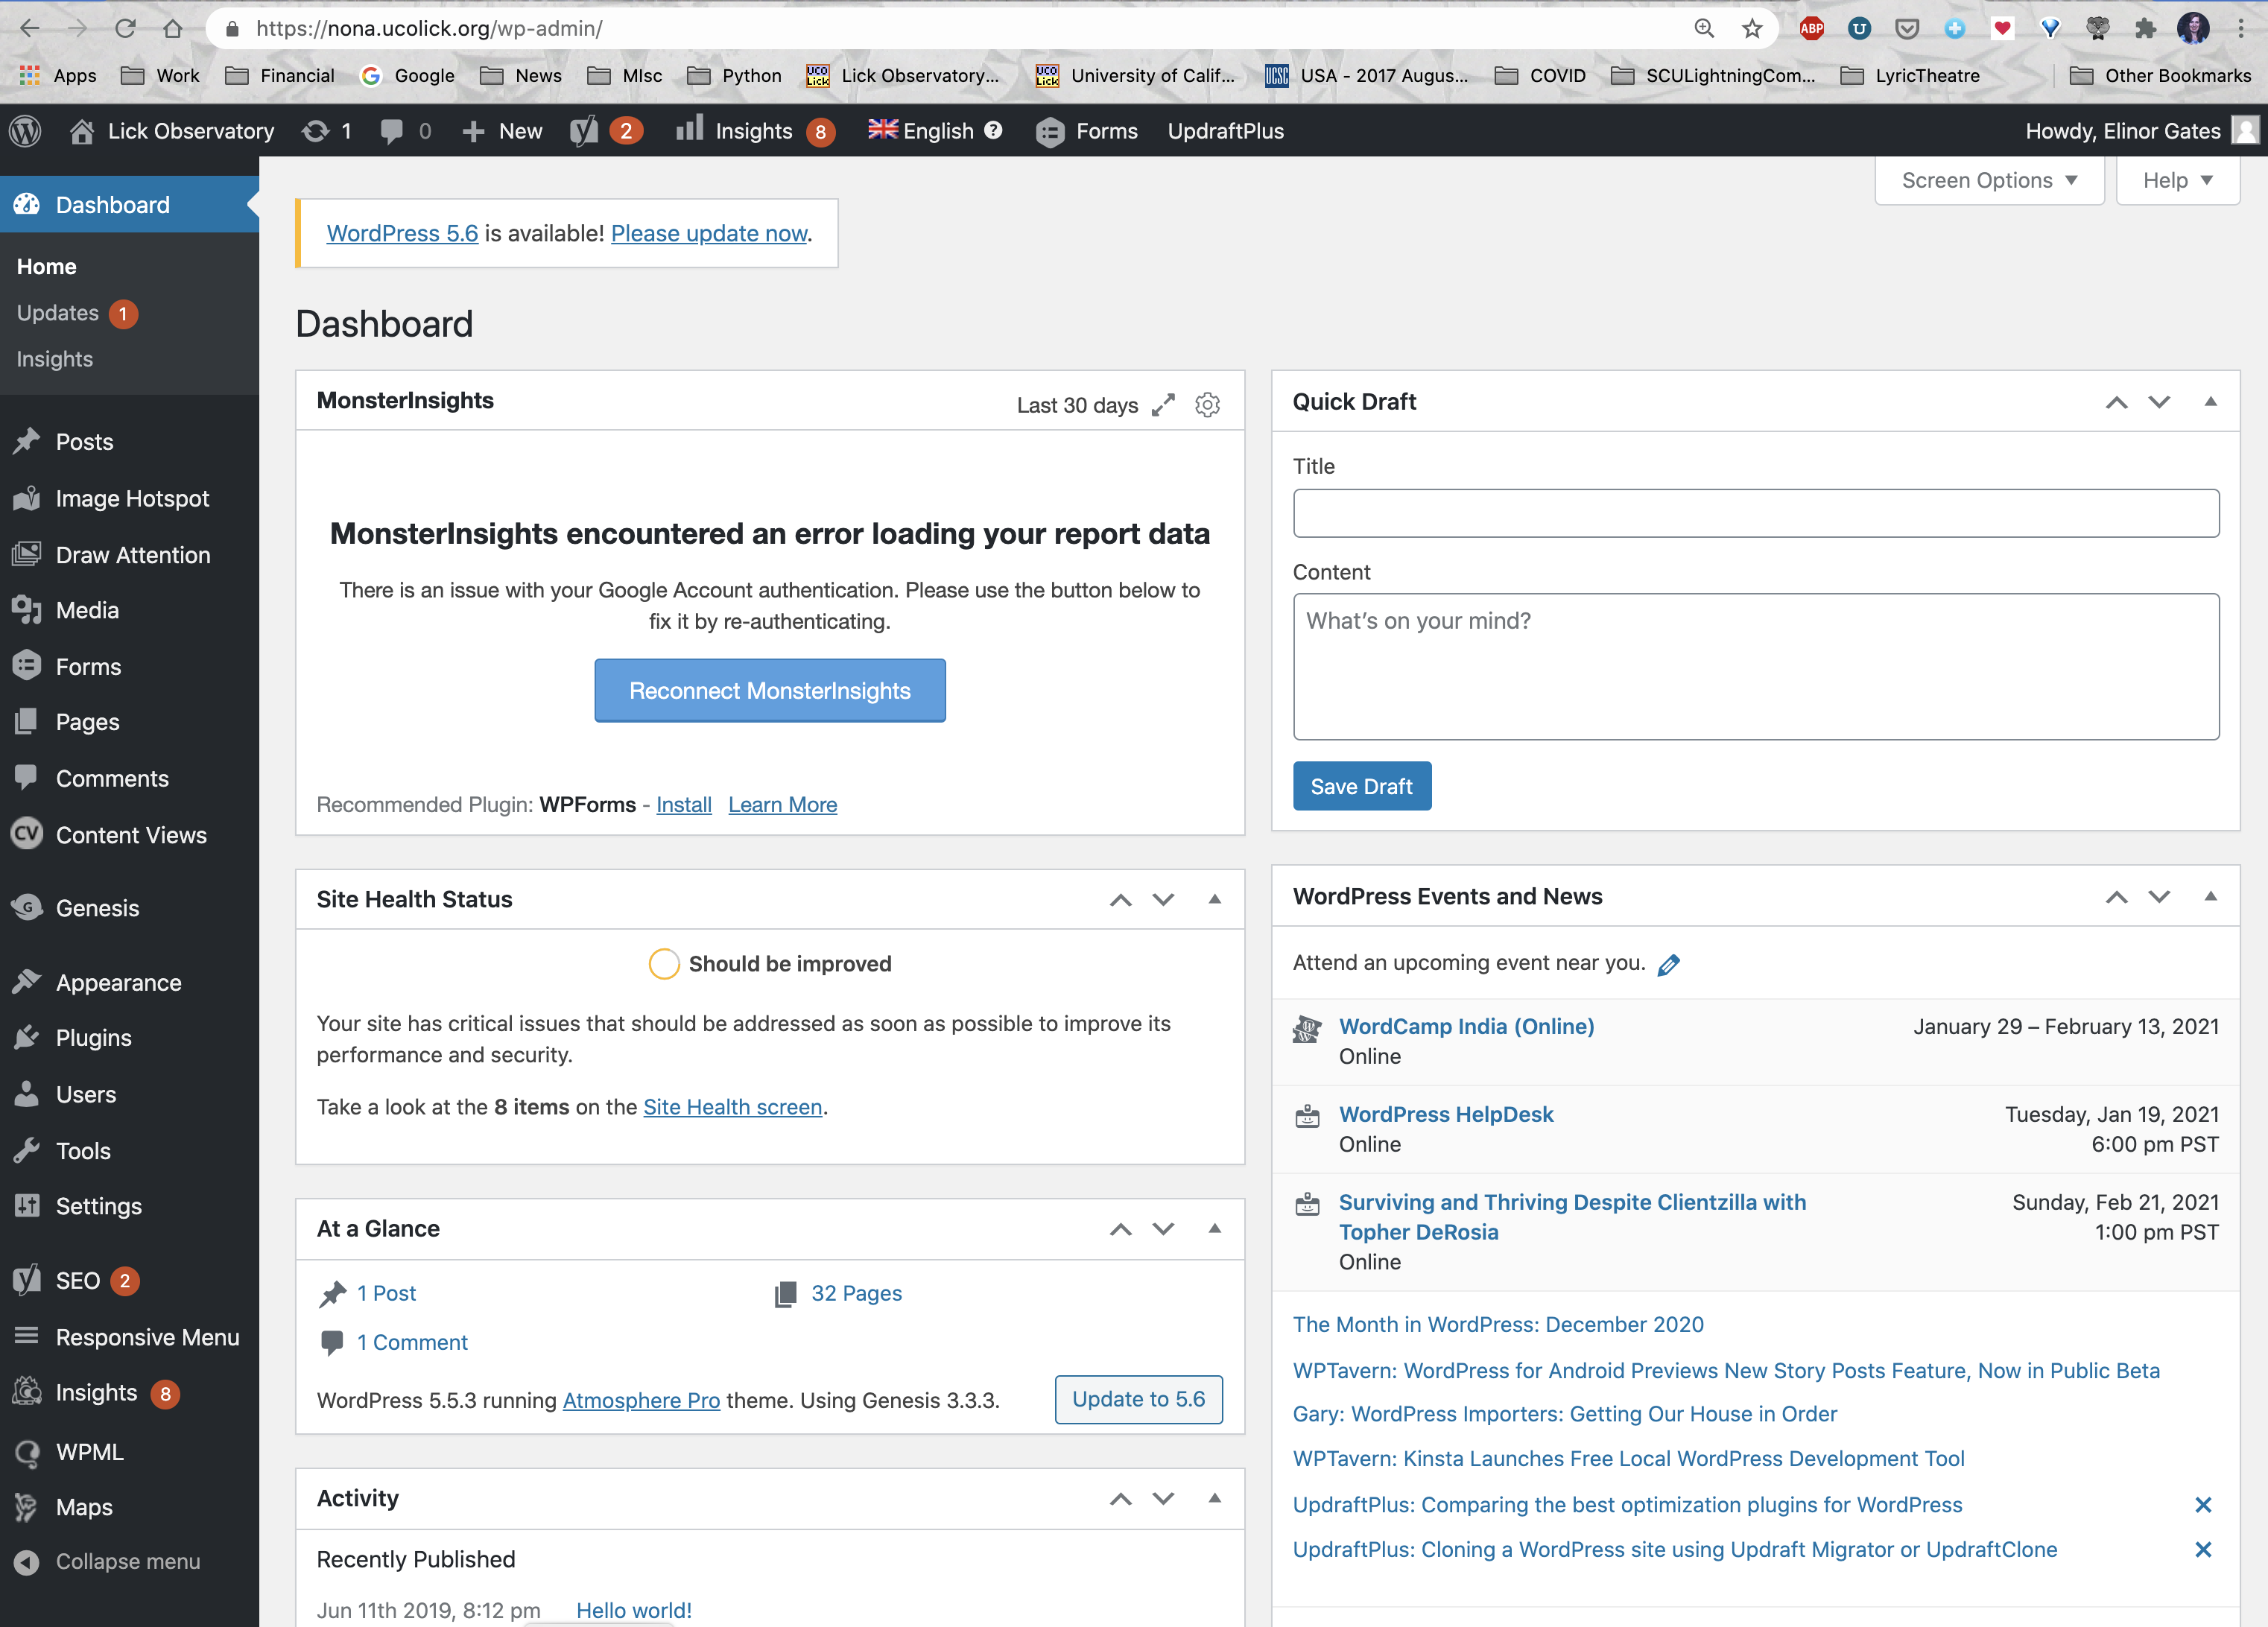The height and width of the screenshot is (1627, 2268).
Task: Click English language switcher in admin bar
Action: tap(934, 131)
